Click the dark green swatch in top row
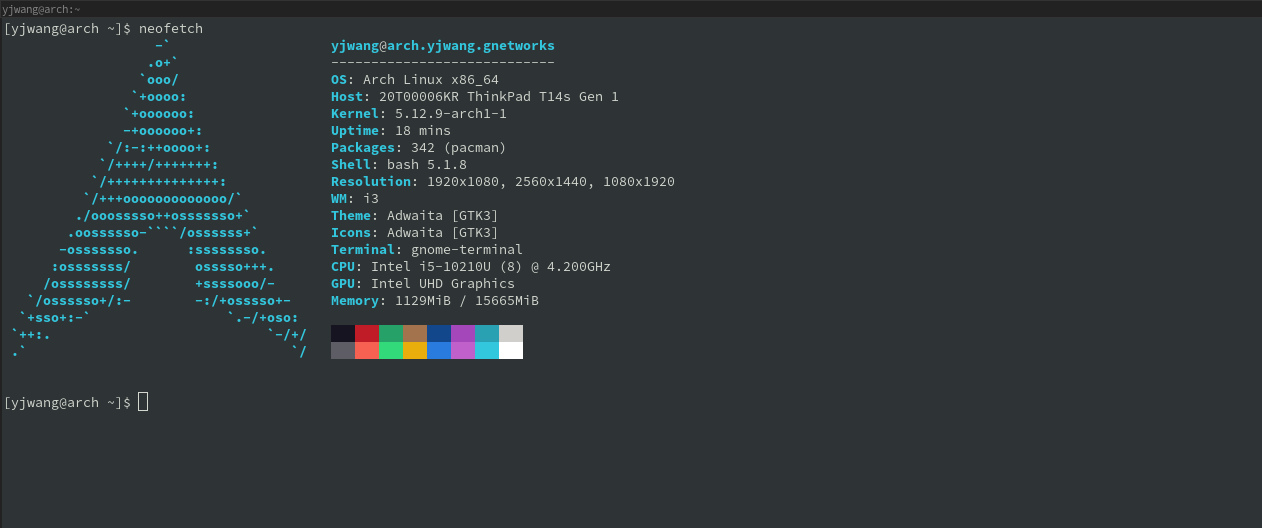 [391, 334]
